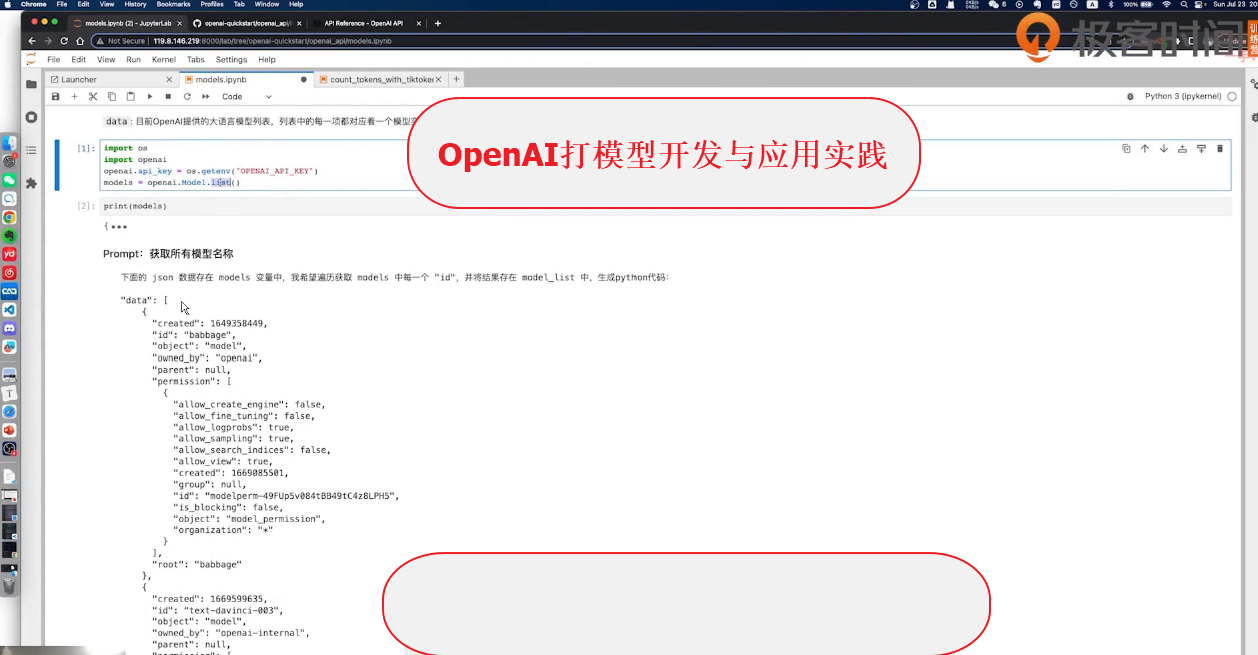The height and width of the screenshot is (655, 1258).
Task: Open Chrome Bookmarks menu in macOS menu bar
Action: click(x=173, y=4)
